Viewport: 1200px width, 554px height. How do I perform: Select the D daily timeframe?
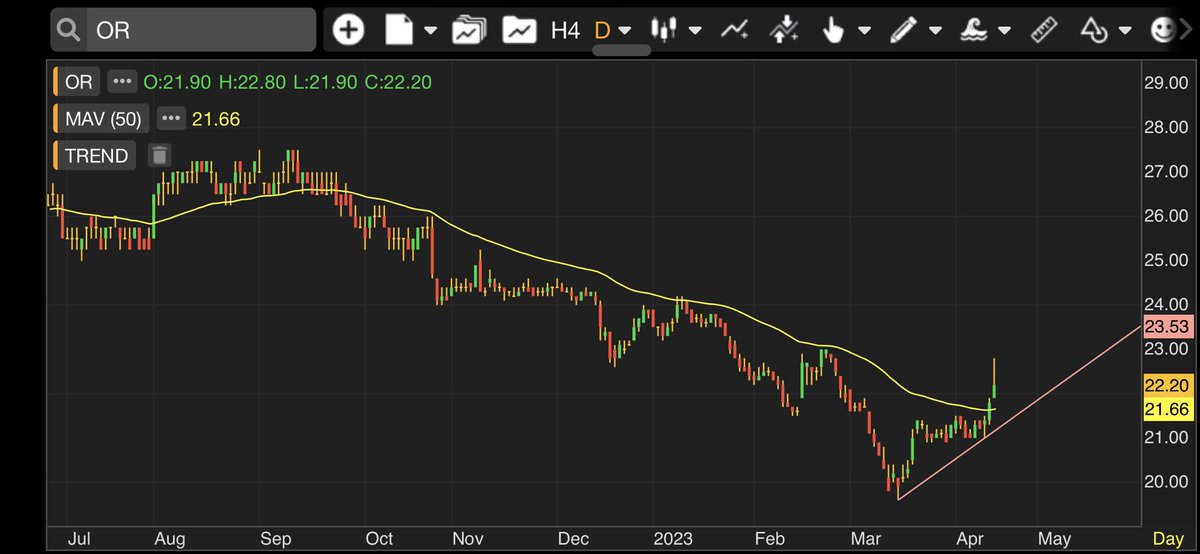click(602, 30)
